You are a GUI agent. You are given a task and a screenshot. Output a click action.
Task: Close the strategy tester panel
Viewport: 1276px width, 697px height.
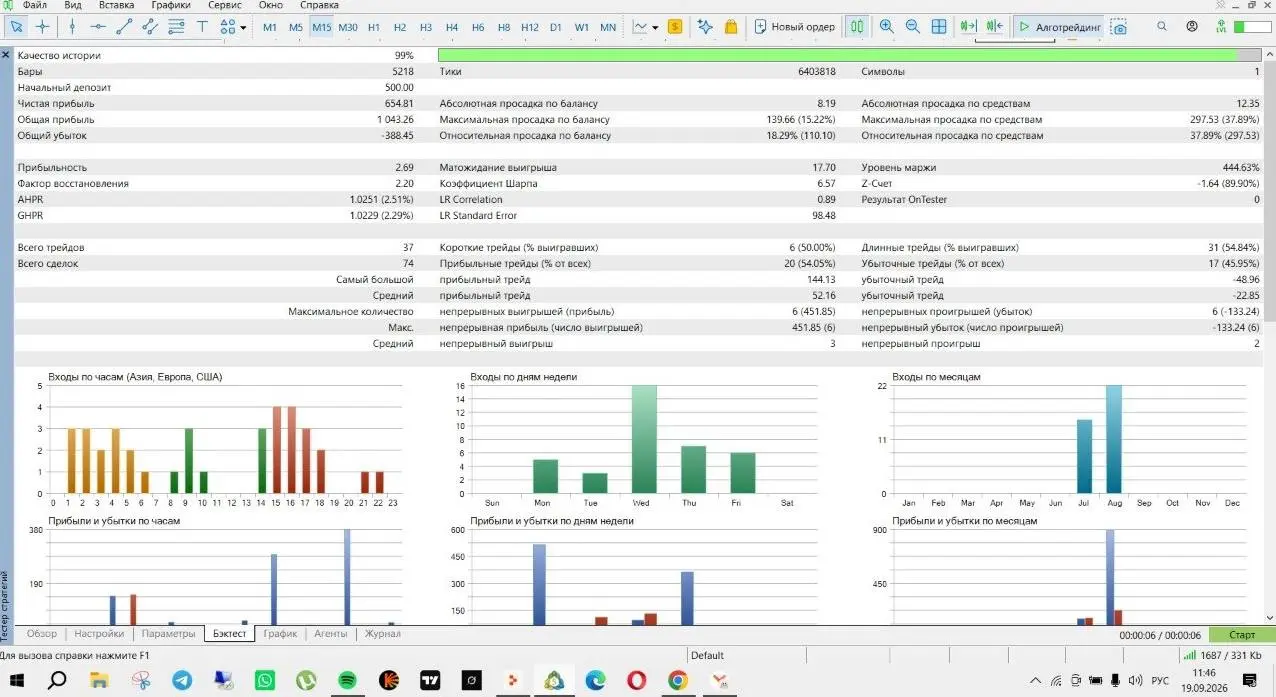click(x=6, y=55)
